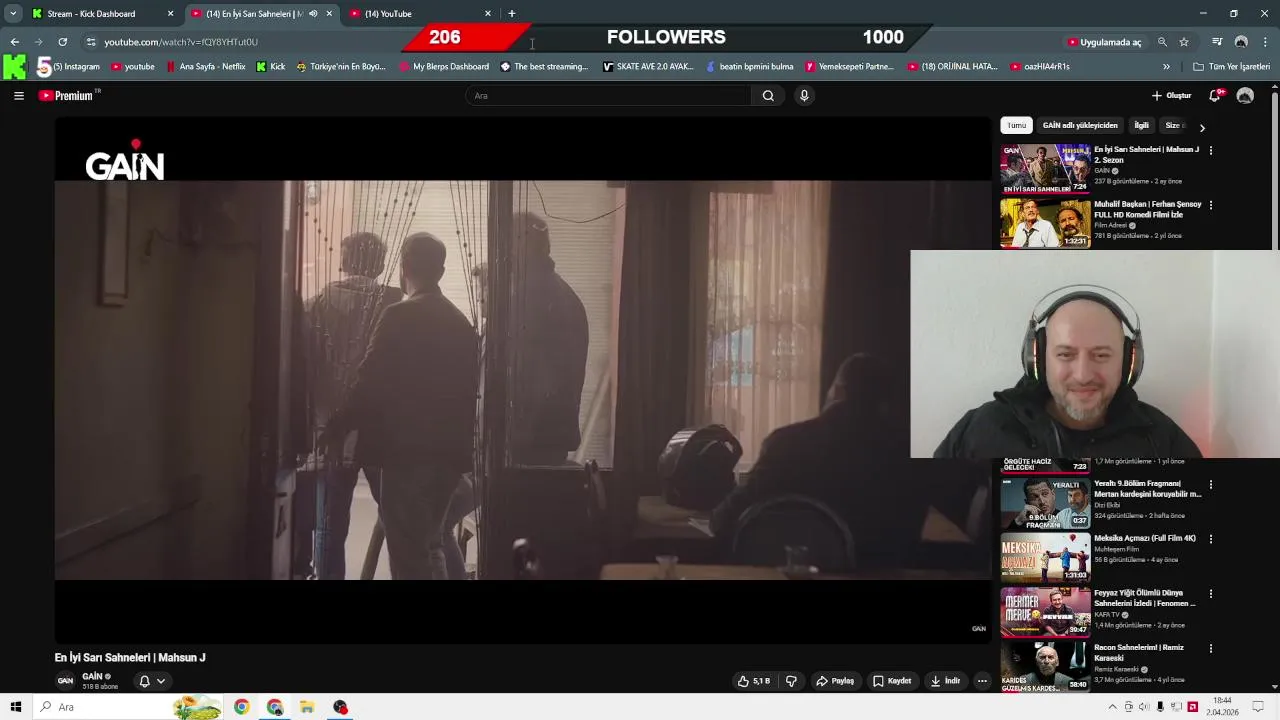The width and height of the screenshot is (1280, 720).
Task: Open options for Muhalif Başkan video
Action: click(1211, 205)
